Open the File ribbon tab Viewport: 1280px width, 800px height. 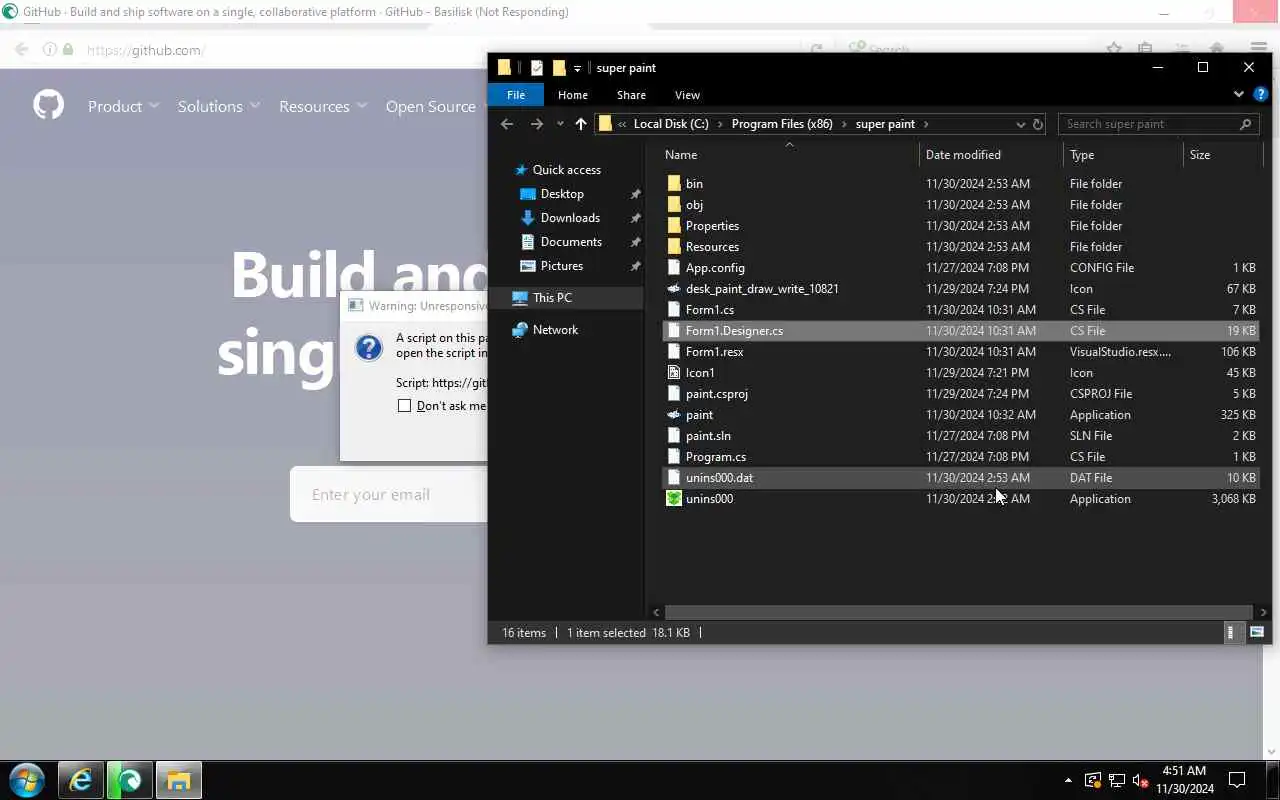pos(516,95)
